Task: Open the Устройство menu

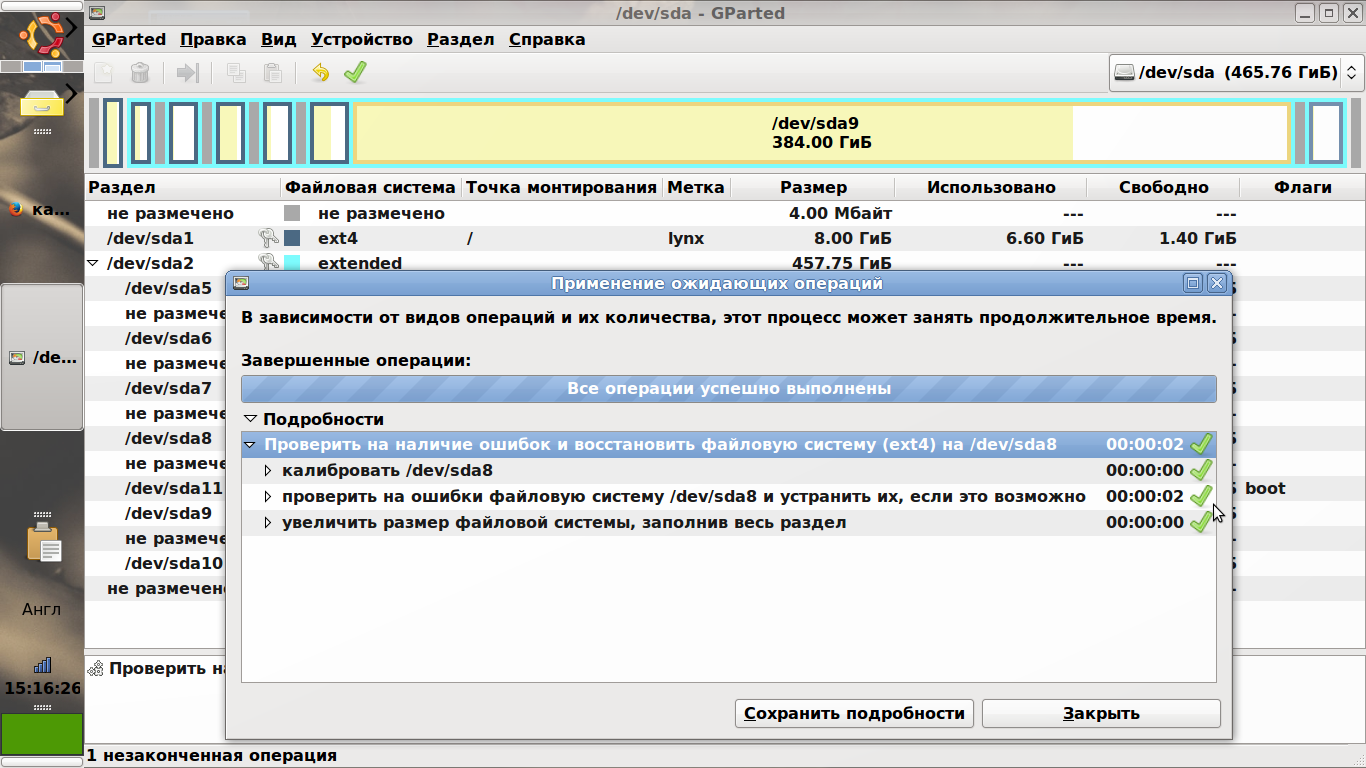Action: click(x=362, y=40)
